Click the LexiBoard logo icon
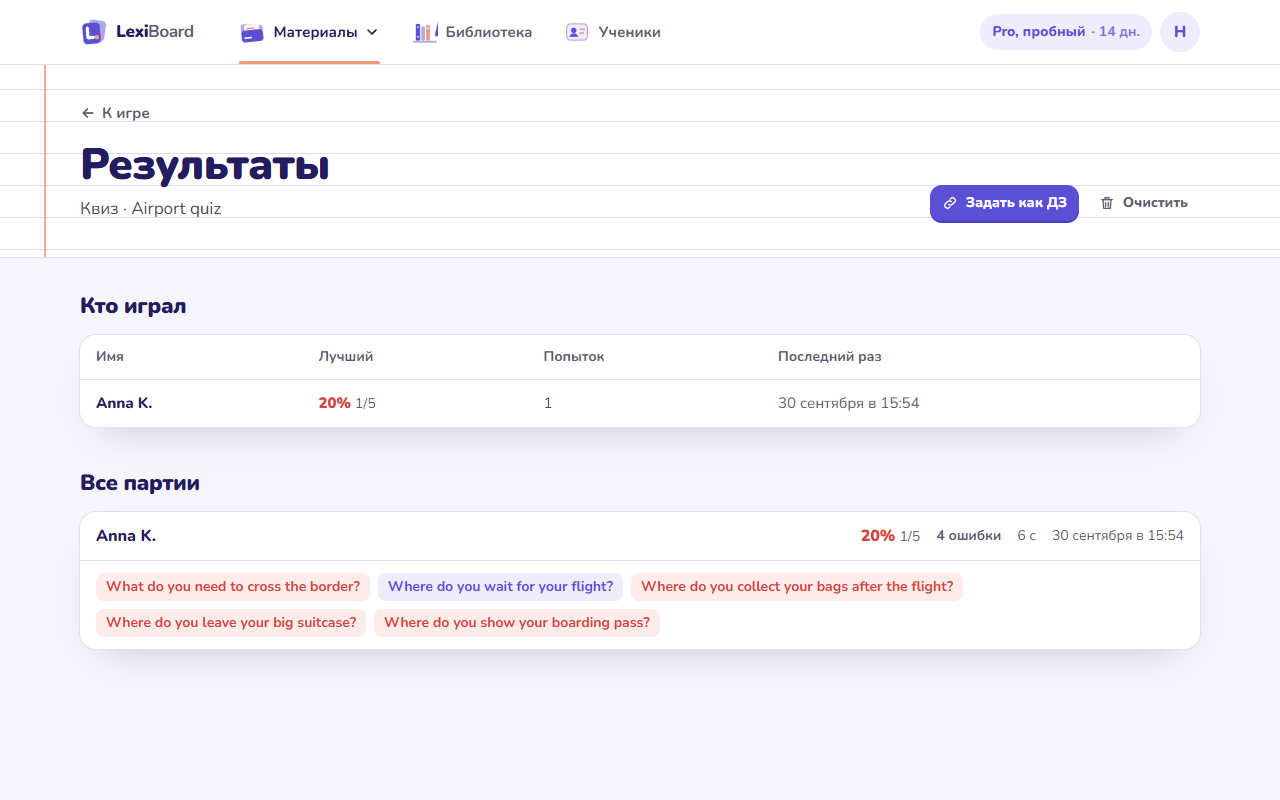The height and width of the screenshot is (800, 1280). [93, 32]
